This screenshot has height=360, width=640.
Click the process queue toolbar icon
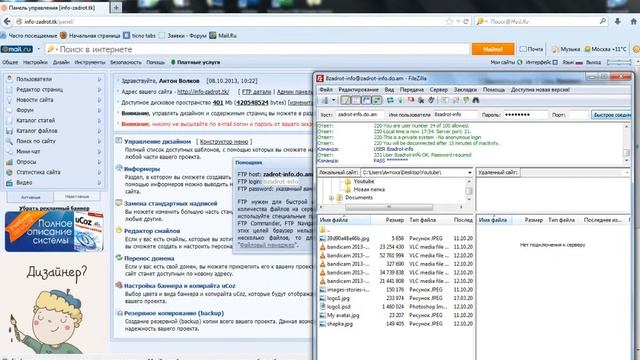pyautogui.click(x=400, y=100)
